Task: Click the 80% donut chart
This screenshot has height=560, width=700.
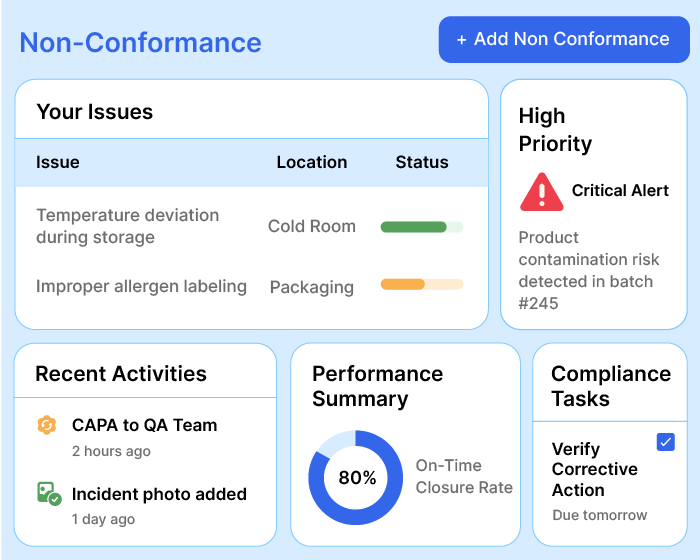Action: click(356, 478)
